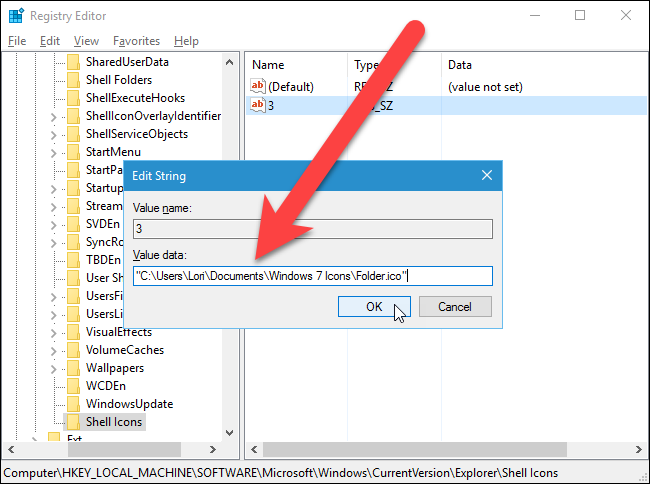Click tree pane horizontal scroll right arrow
Screen dimensions: 650x484
click(x=213, y=450)
